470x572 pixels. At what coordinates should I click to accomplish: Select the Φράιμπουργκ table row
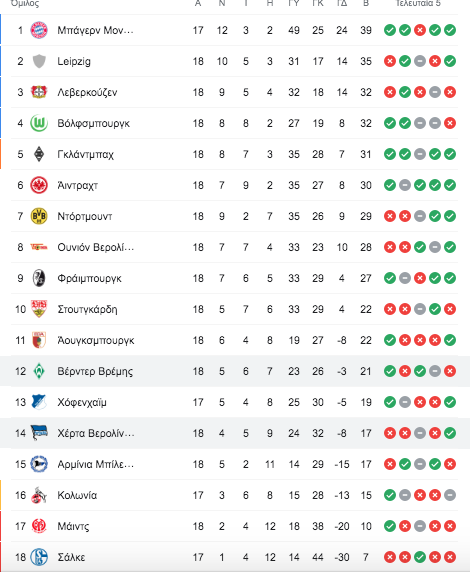(235, 278)
